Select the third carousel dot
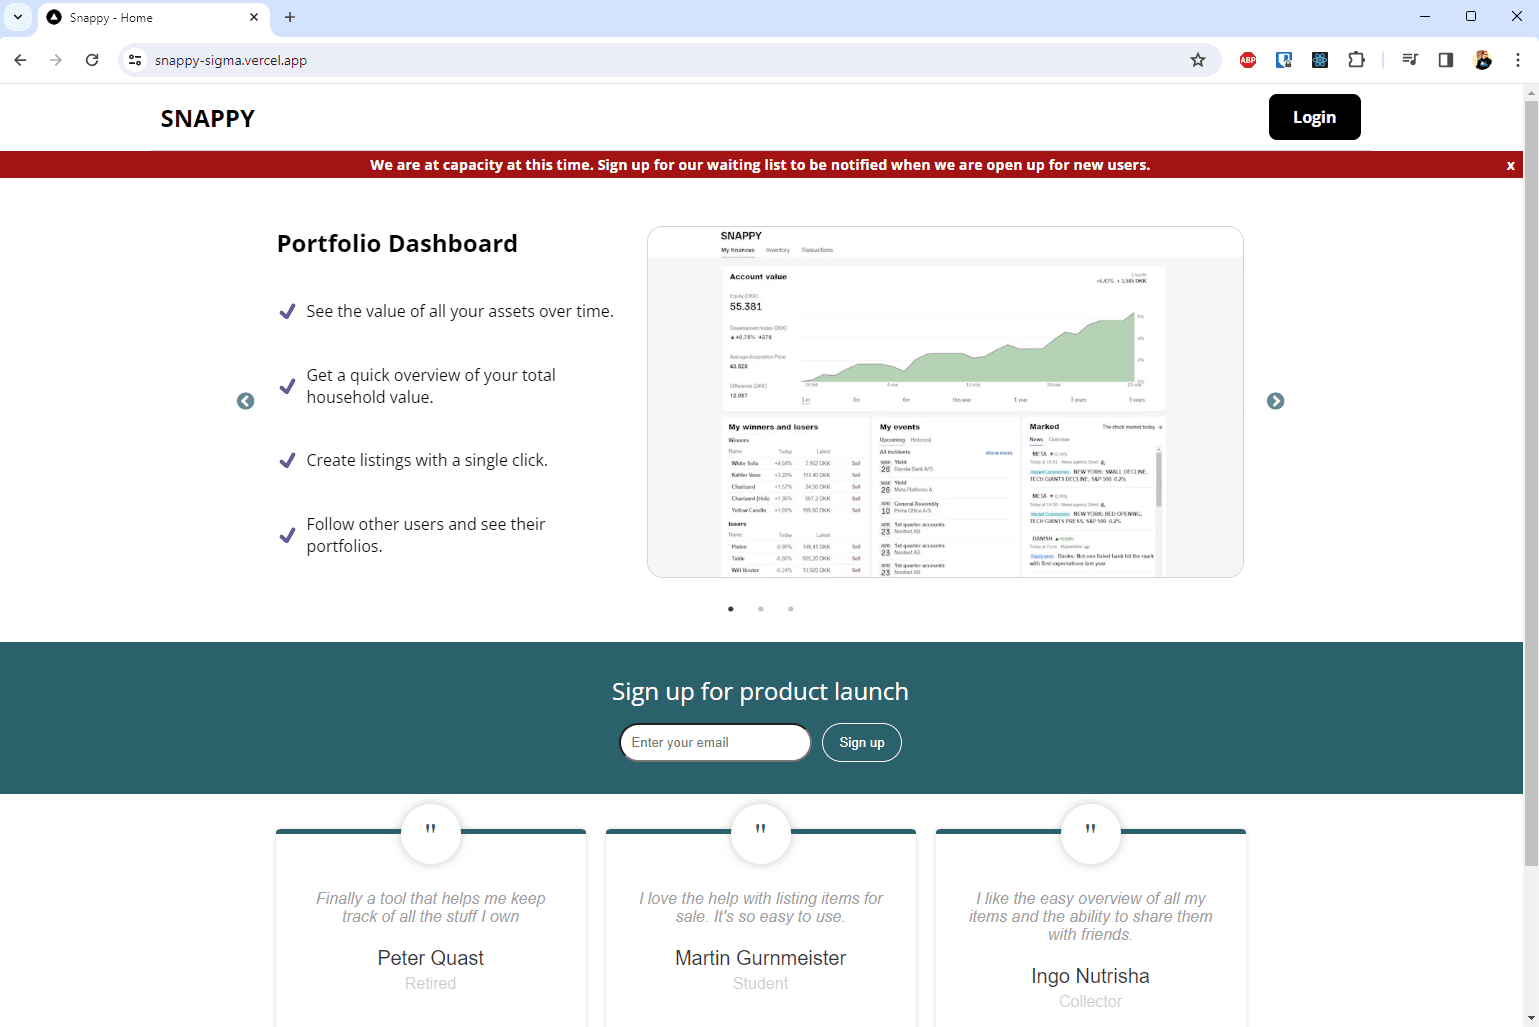Screen dimensions: 1539x1027 791,609
